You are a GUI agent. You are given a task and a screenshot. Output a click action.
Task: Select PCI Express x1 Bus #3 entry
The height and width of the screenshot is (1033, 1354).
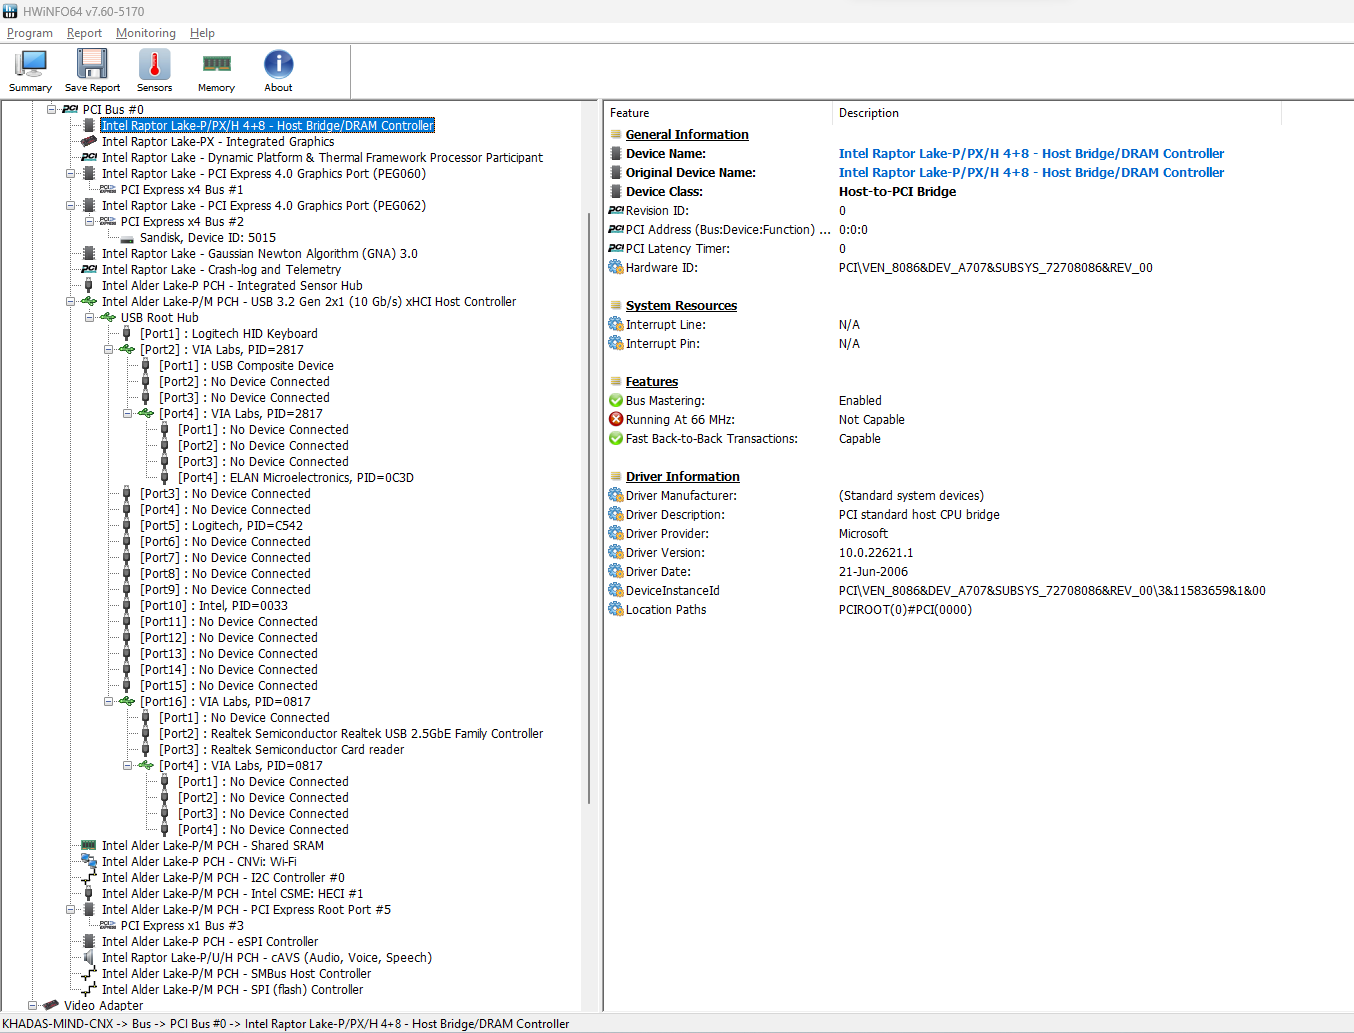182,926
